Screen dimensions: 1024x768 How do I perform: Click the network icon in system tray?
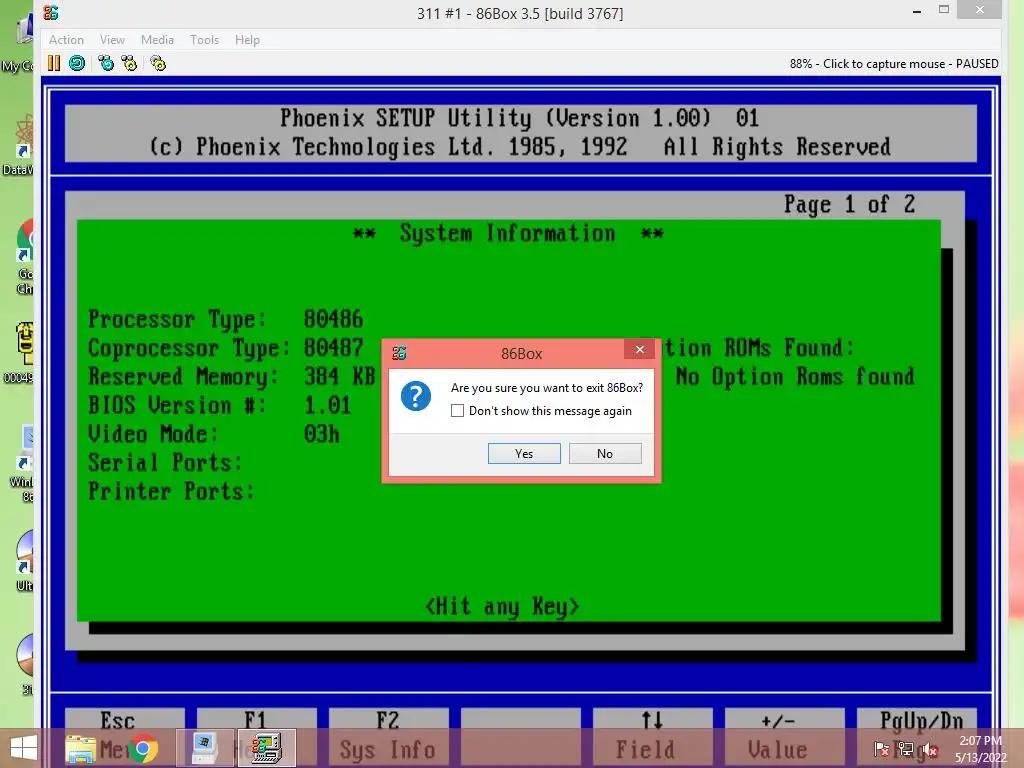[906, 749]
